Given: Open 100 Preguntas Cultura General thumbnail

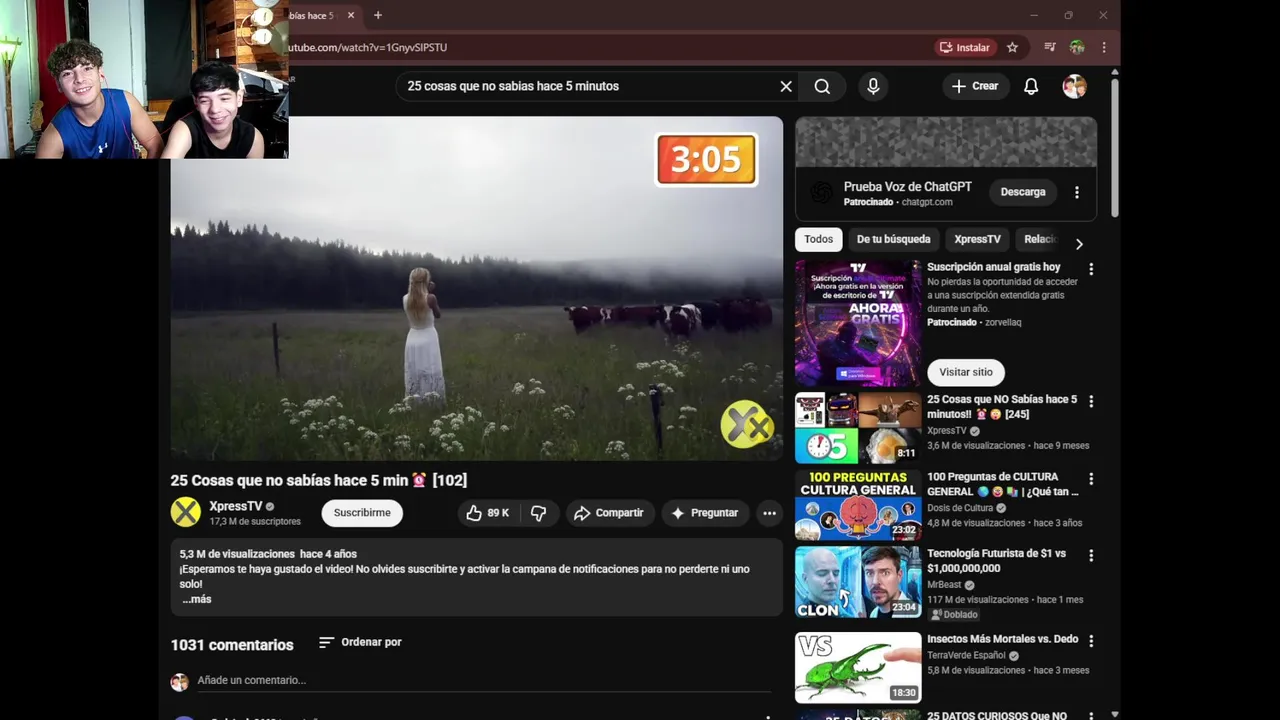Looking at the screenshot, I should 858,505.
